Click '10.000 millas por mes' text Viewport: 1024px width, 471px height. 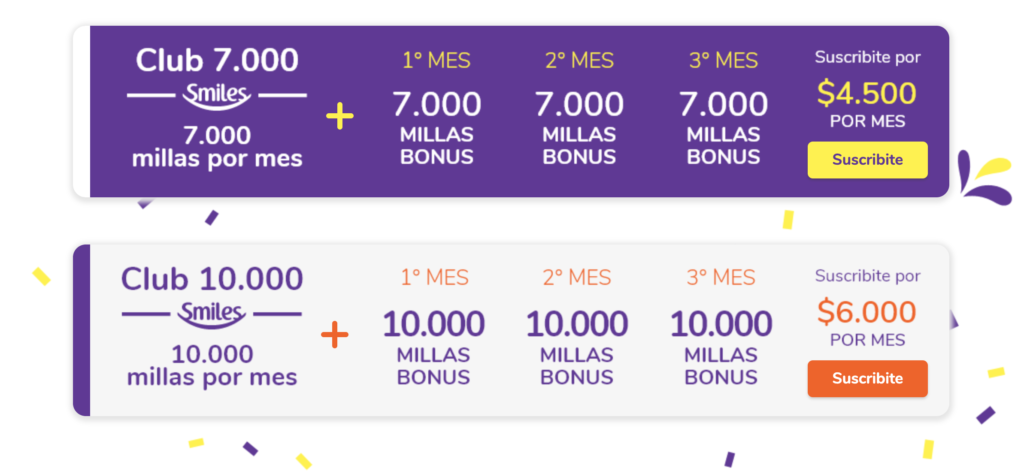tap(212, 366)
